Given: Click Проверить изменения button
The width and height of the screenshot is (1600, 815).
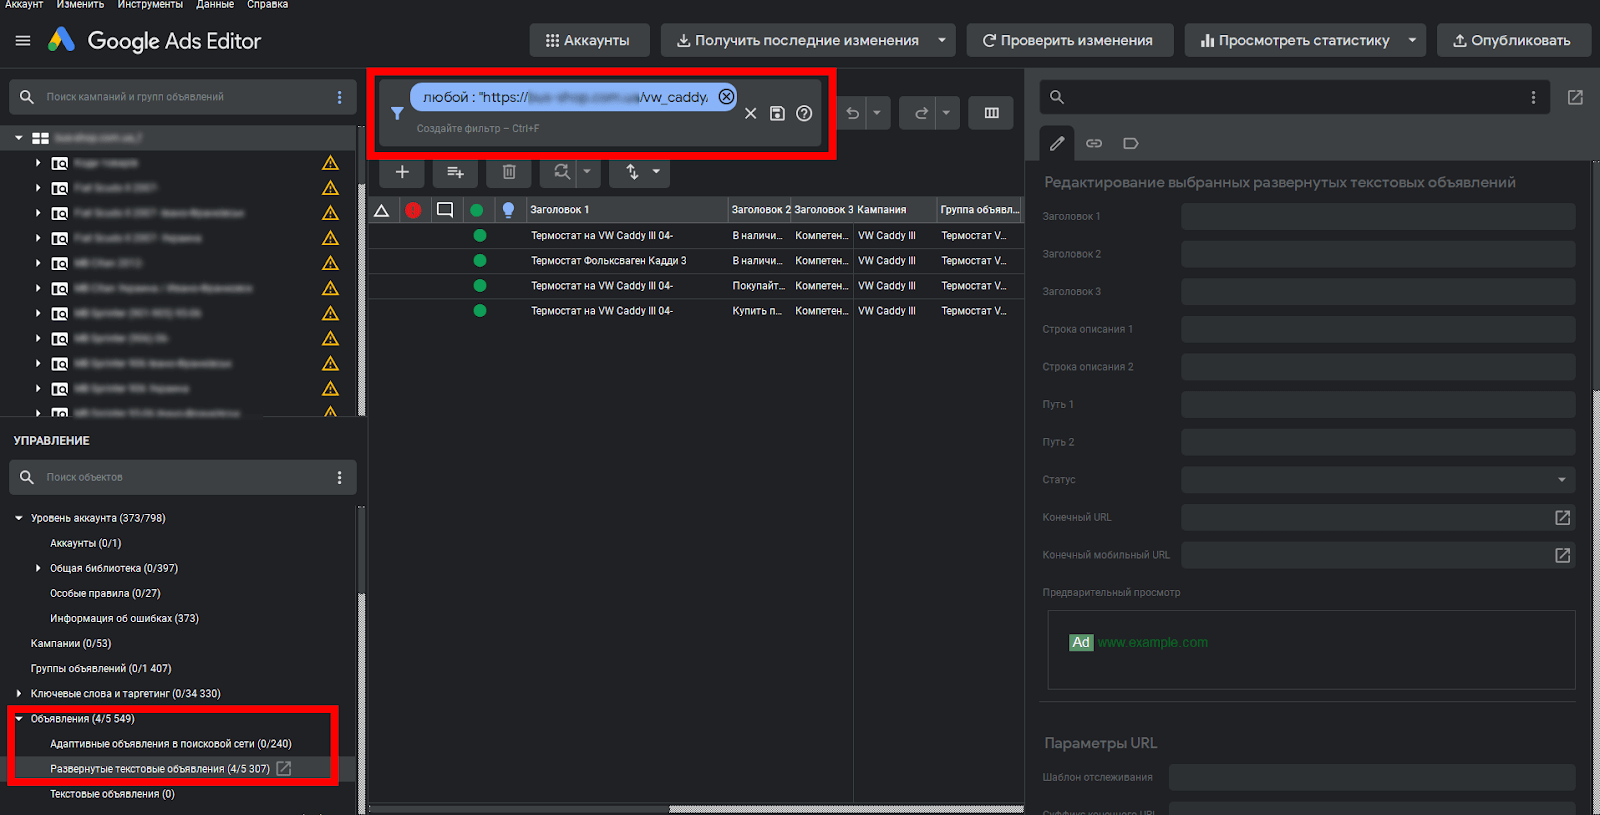Looking at the screenshot, I should click(x=1069, y=40).
